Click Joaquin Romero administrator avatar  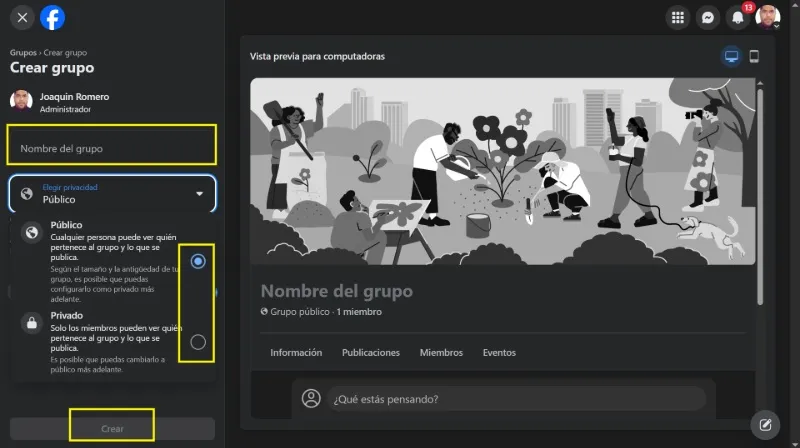21,101
